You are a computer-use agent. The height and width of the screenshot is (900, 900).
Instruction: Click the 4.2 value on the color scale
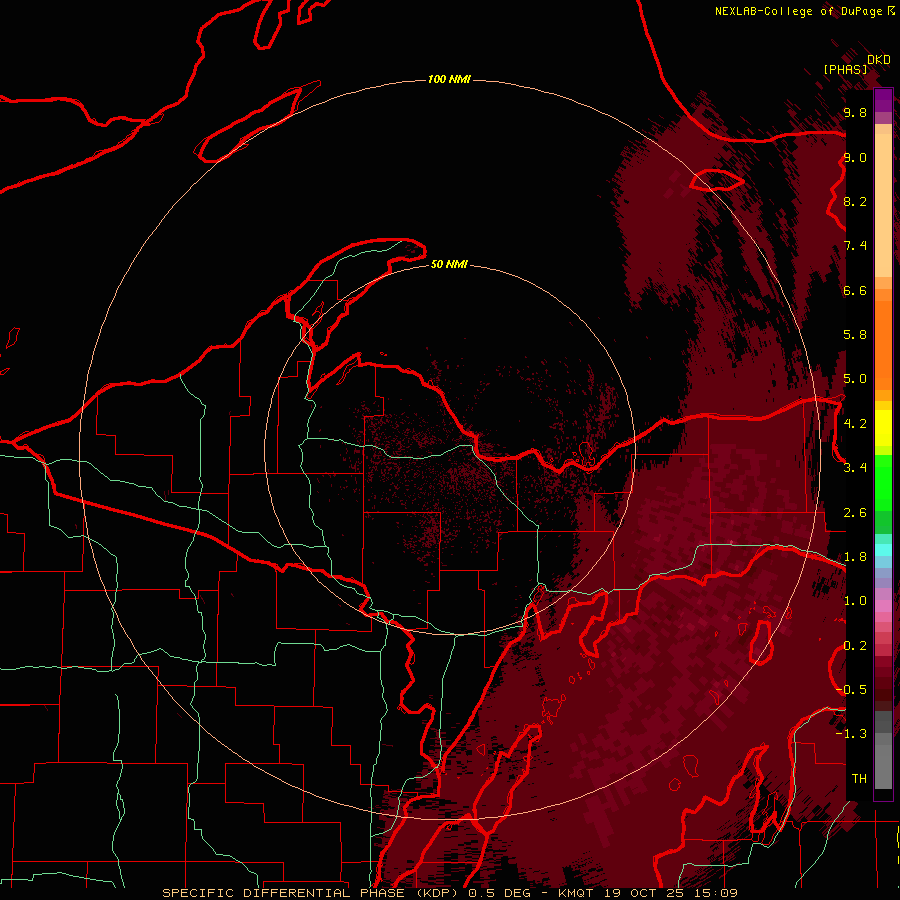click(x=855, y=424)
